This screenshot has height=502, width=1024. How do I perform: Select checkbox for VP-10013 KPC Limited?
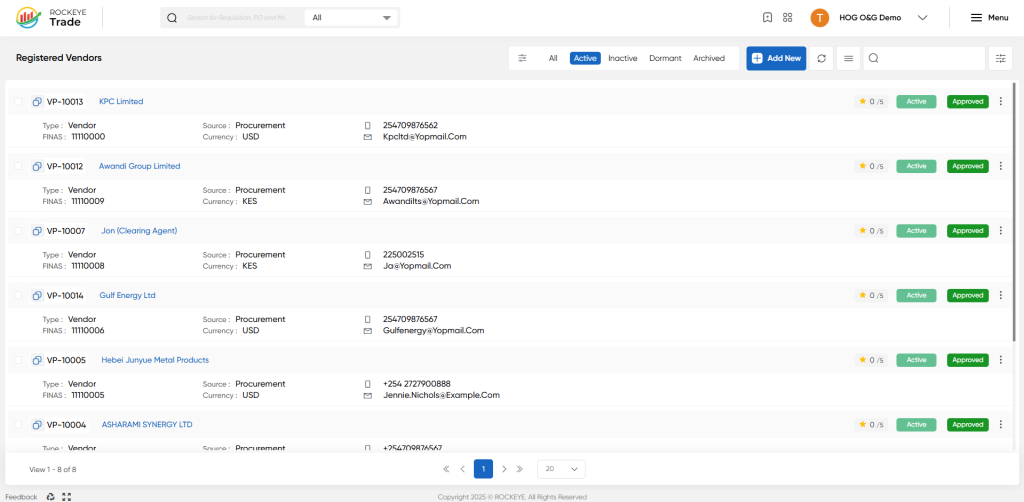[18, 102]
